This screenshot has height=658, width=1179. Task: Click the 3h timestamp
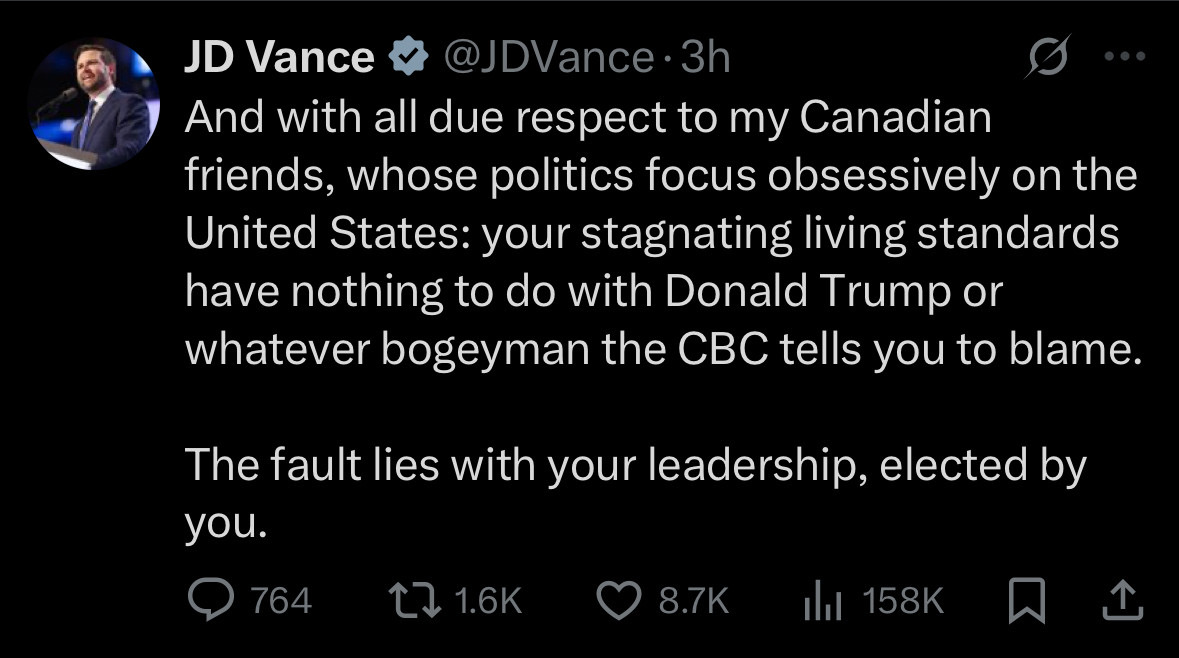(705, 58)
